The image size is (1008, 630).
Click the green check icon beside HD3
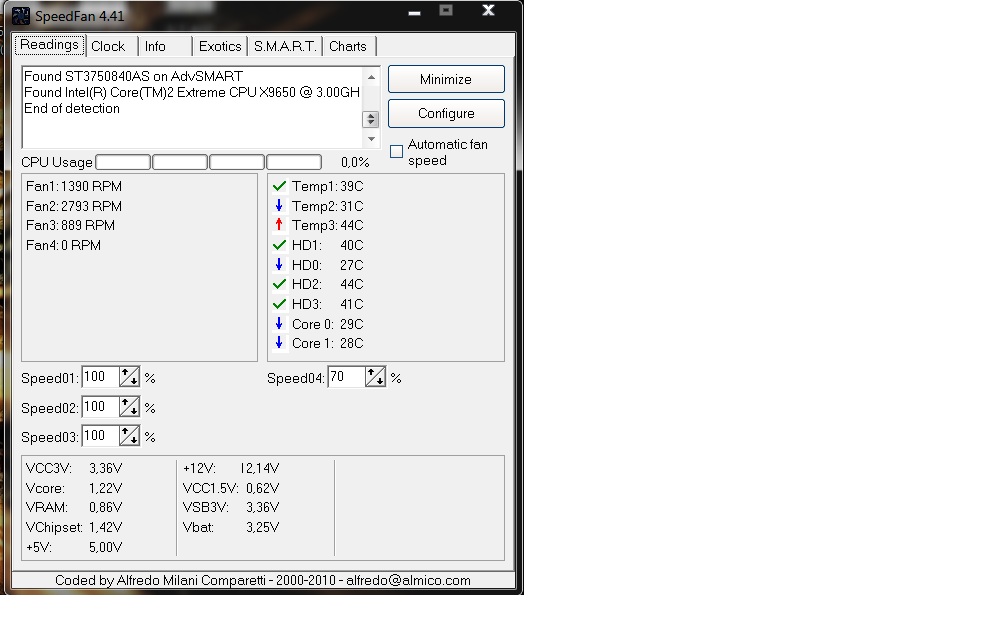coord(279,304)
